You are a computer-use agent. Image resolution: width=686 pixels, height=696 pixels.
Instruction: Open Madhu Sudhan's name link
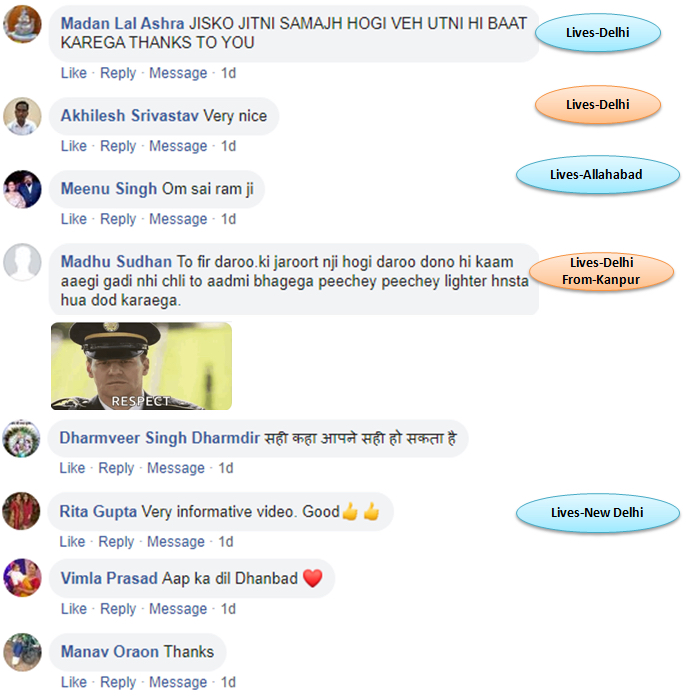[x=116, y=262]
